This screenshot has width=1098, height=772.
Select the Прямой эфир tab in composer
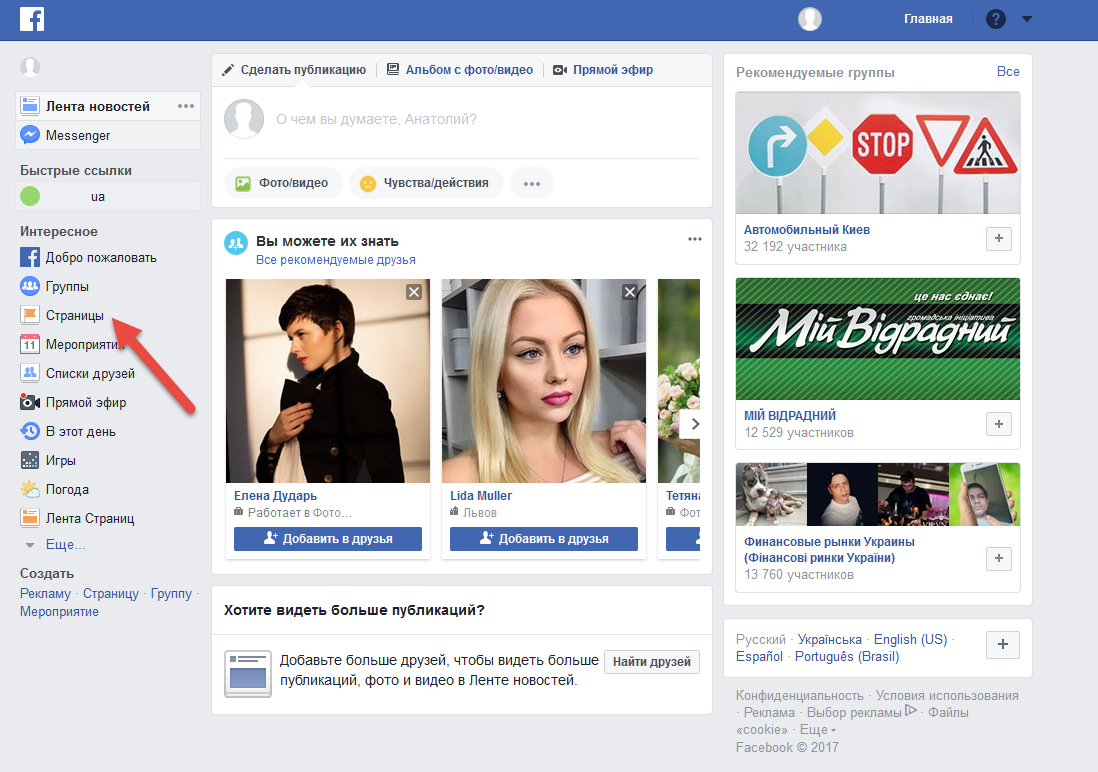click(603, 70)
